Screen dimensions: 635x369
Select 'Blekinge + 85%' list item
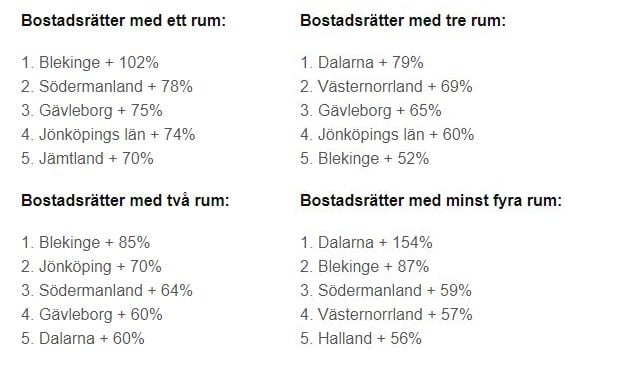[85, 243]
